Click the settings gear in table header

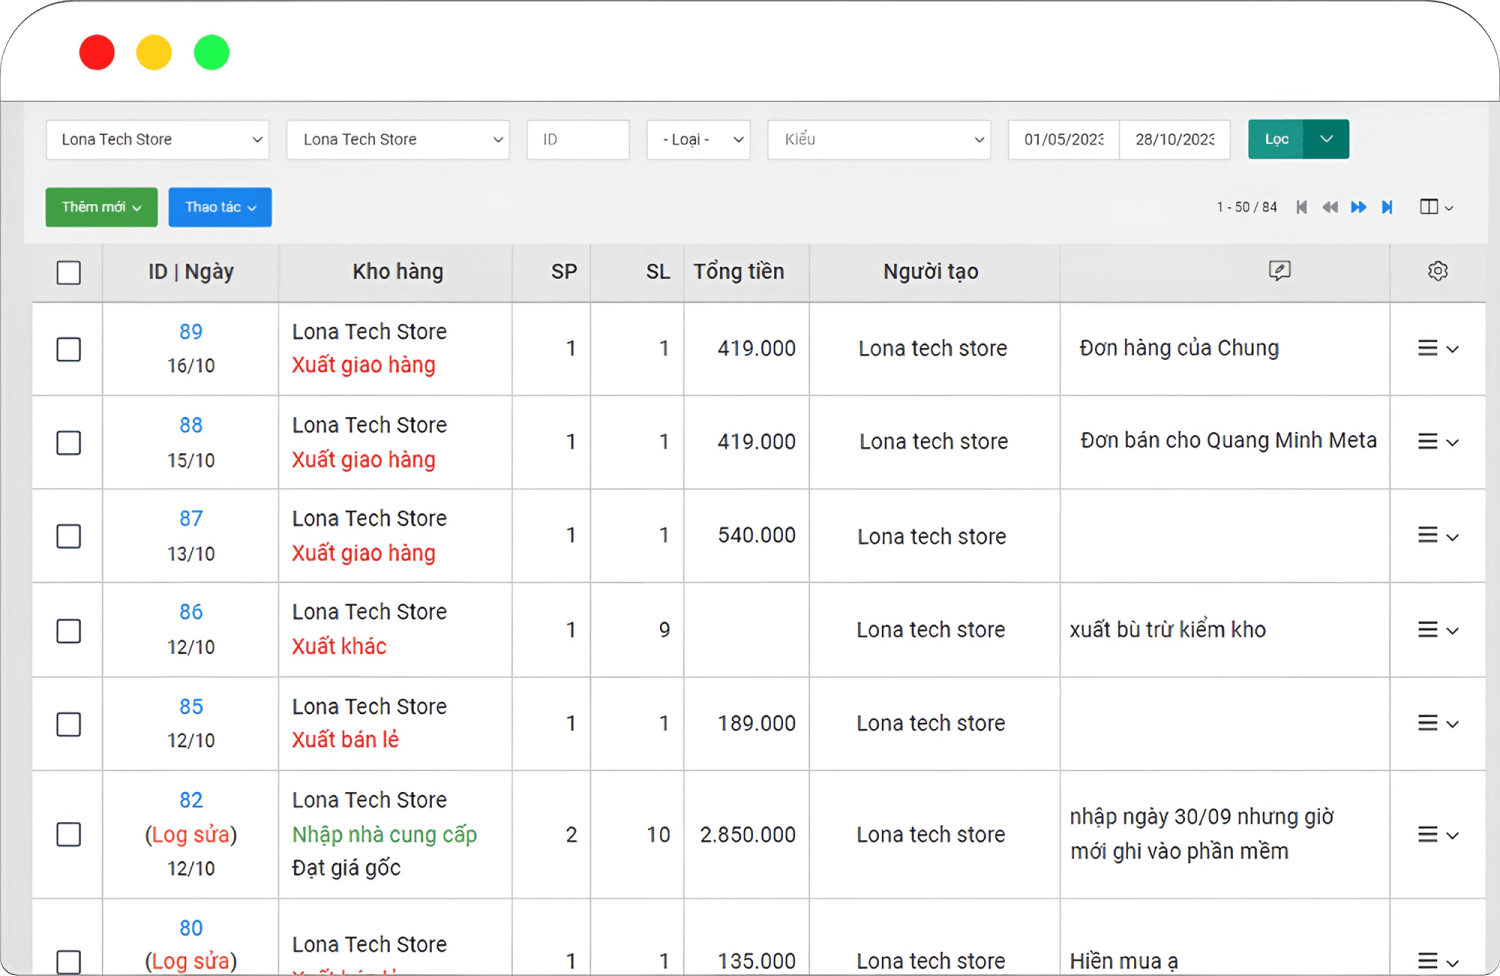(1437, 271)
